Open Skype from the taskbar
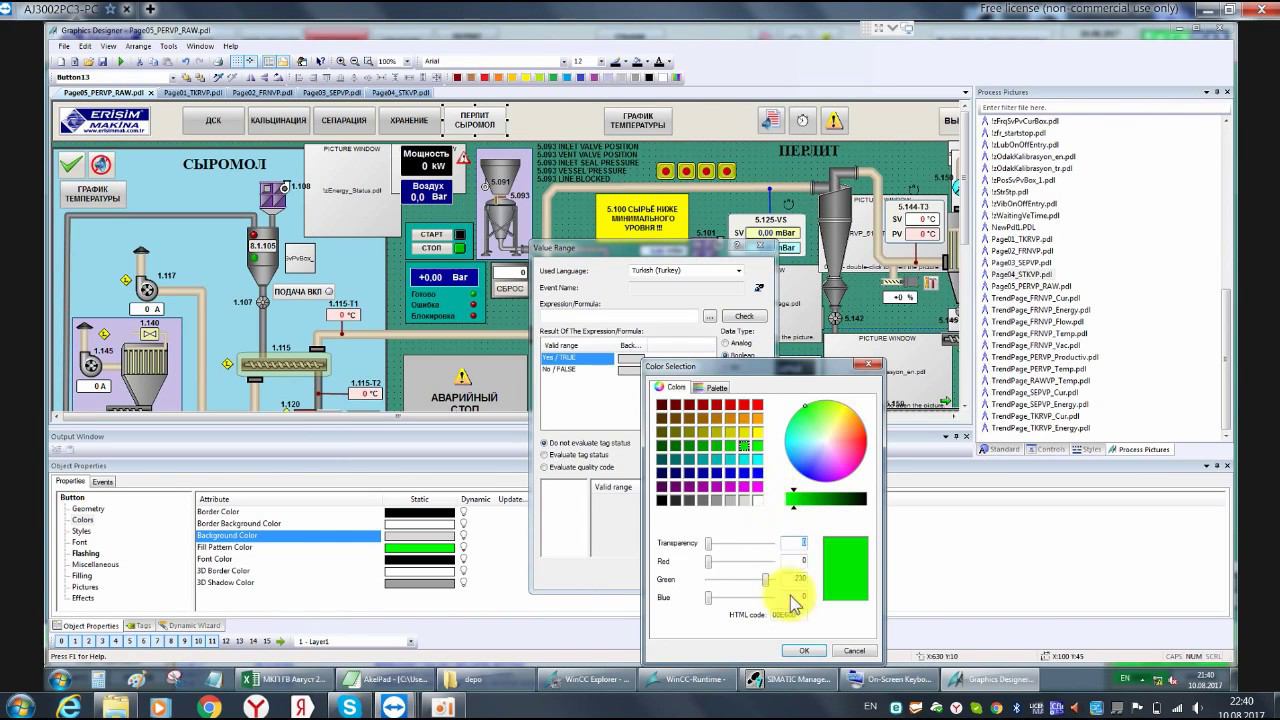The height and width of the screenshot is (720, 1280). point(349,707)
